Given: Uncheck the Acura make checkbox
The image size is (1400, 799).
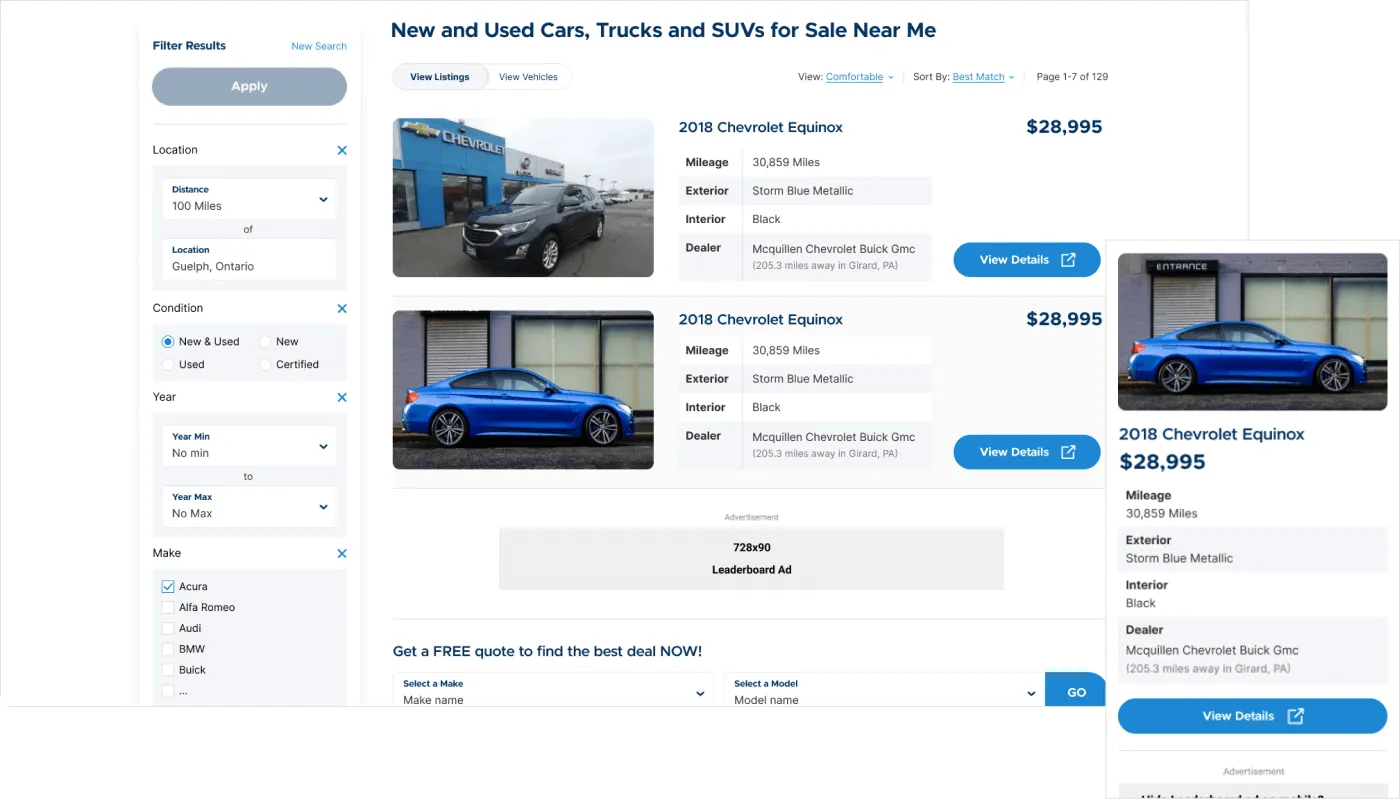Looking at the screenshot, I should pos(169,586).
